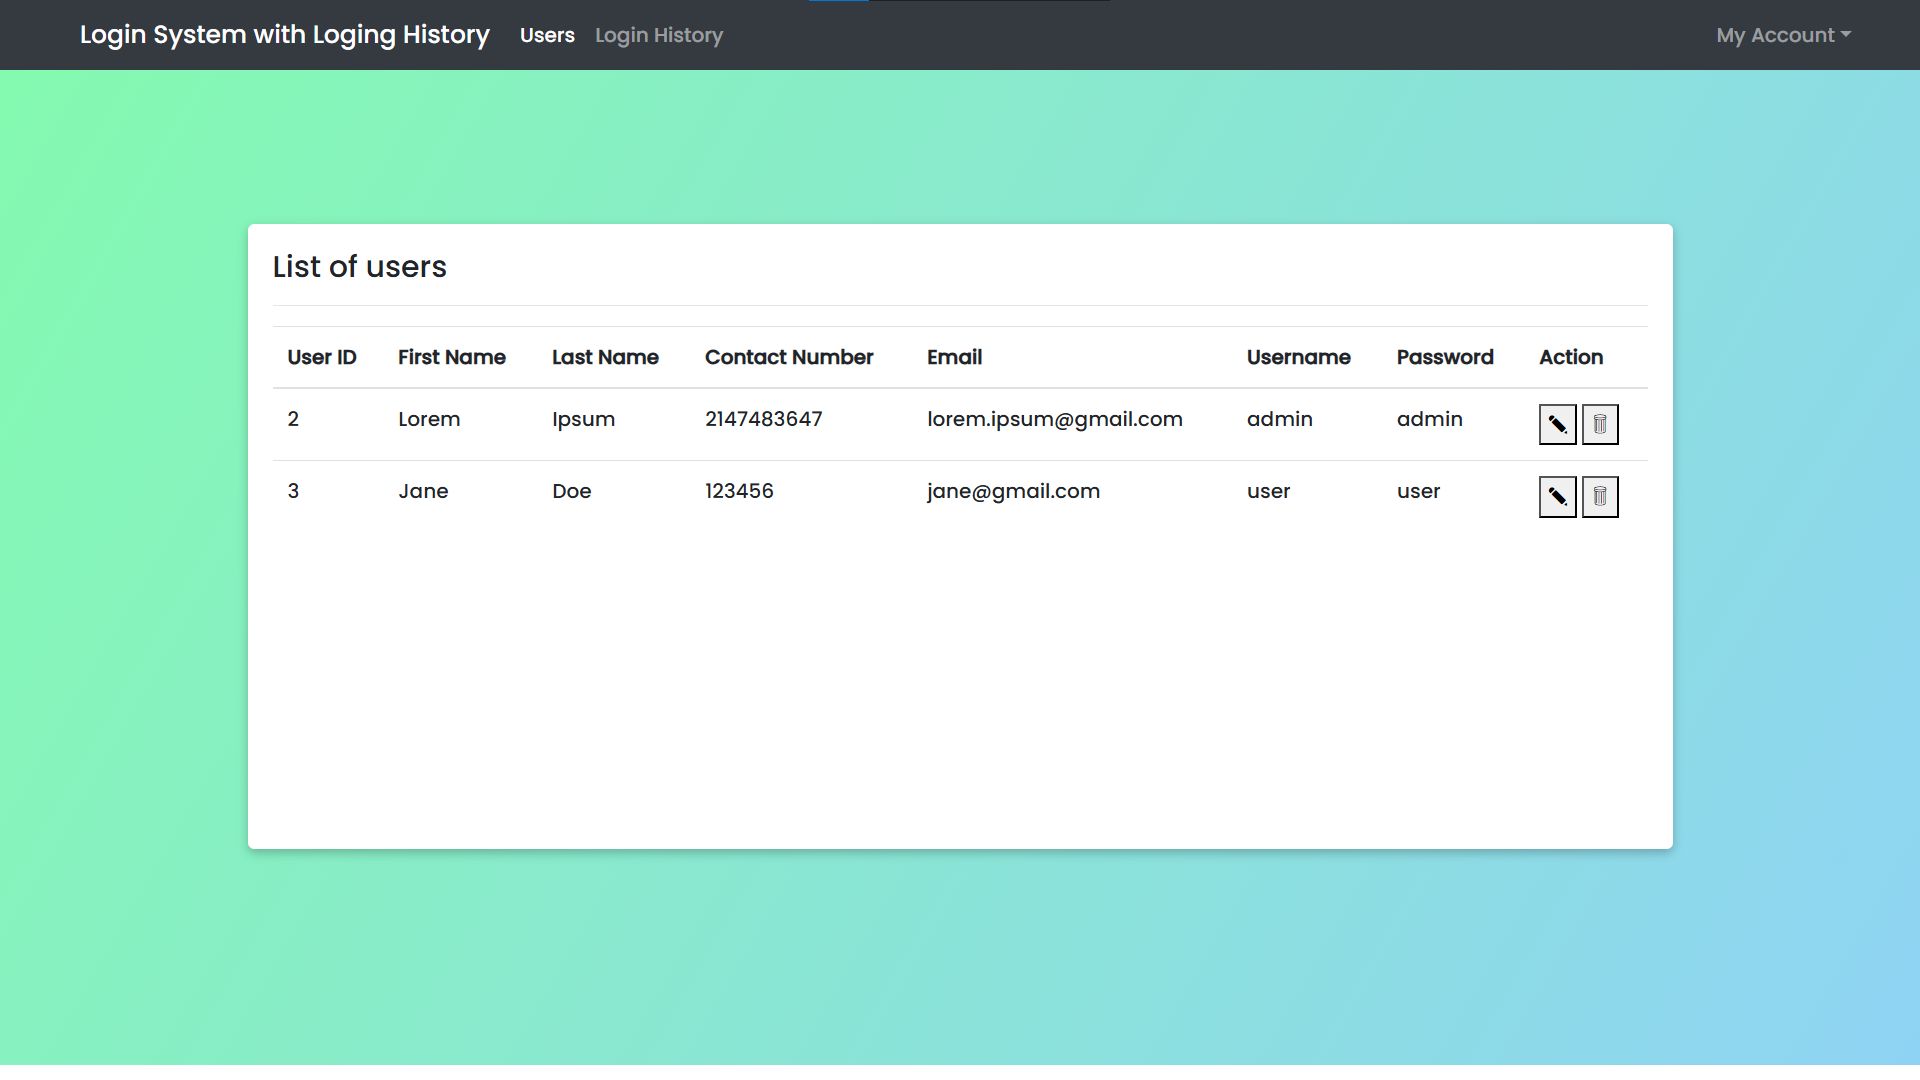Image resolution: width=1920 pixels, height=1080 pixels.
Task: Click the edit pencil icon for Jane Doe
Action: point(1557,497)
